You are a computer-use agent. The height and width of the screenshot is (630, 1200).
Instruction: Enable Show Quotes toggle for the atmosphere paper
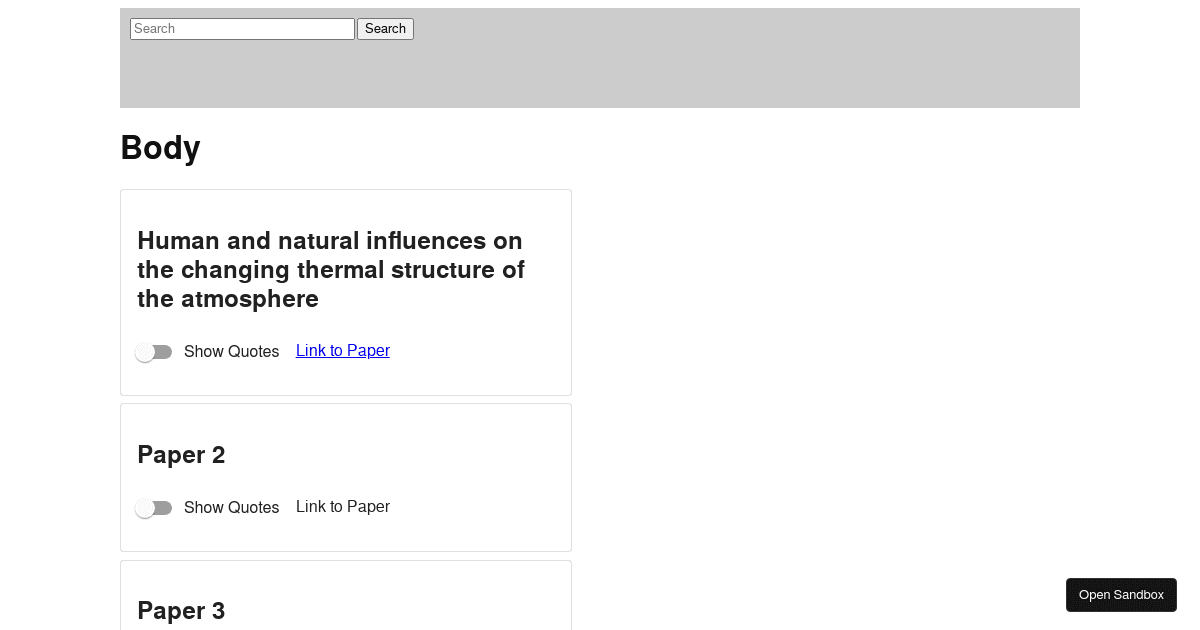click(x=154, y=352)
